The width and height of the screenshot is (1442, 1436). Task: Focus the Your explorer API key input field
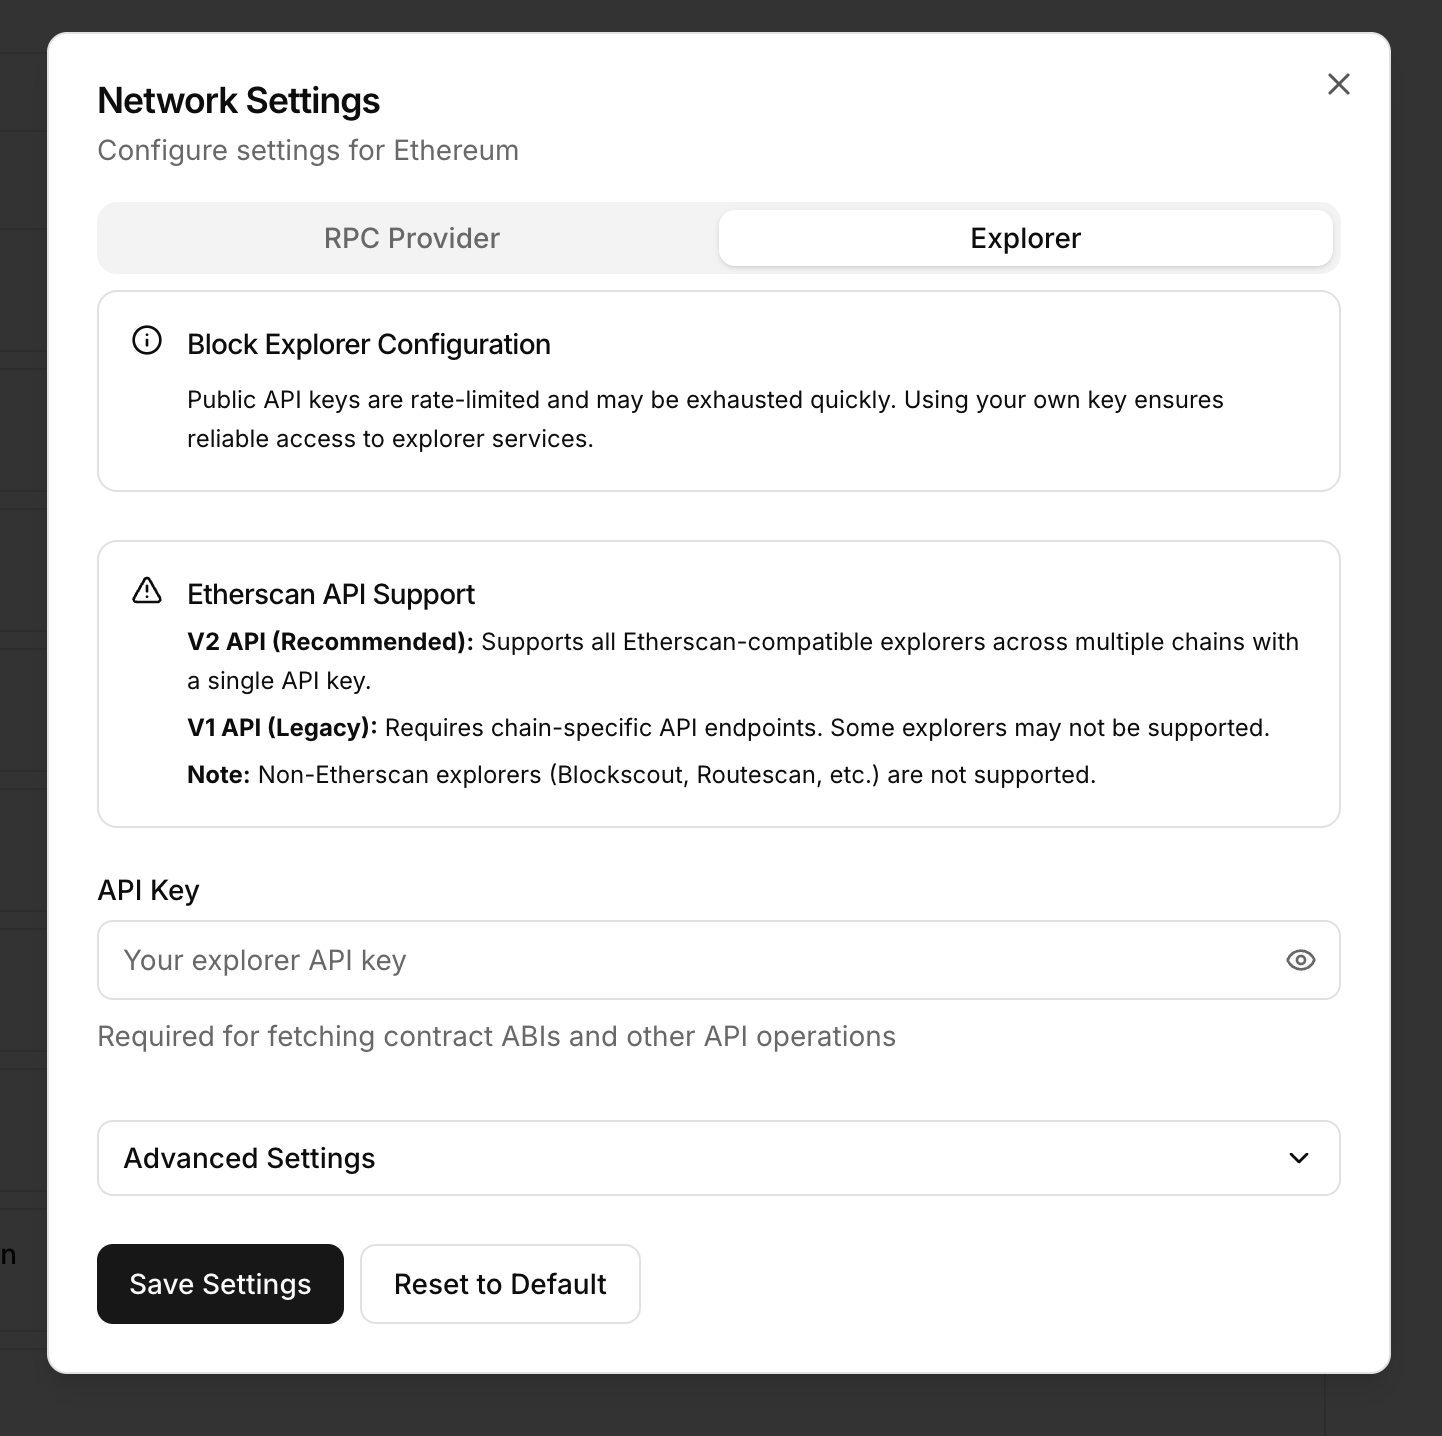[x=600, y=960]
